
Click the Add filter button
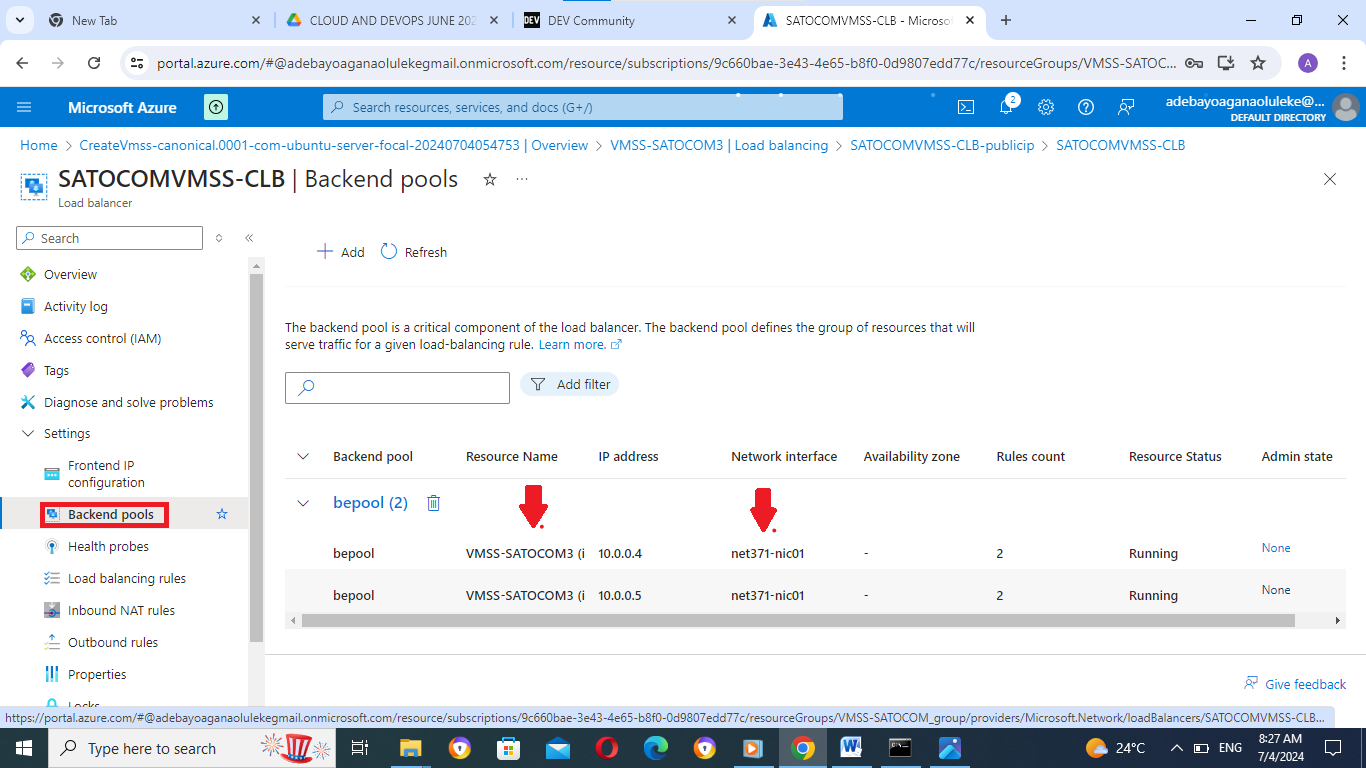click(569, 384)
